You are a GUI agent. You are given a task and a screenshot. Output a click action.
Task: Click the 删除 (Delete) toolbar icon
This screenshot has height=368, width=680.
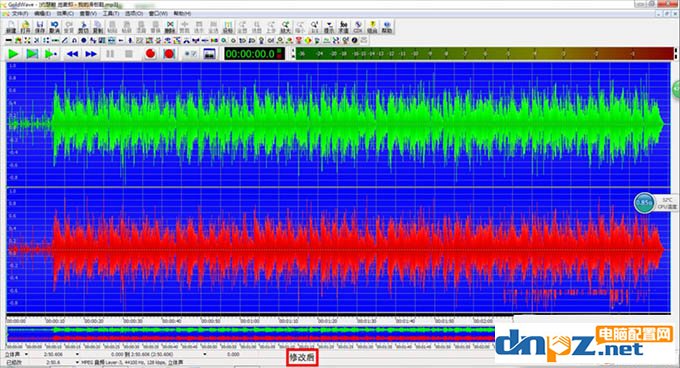point(170,27)
